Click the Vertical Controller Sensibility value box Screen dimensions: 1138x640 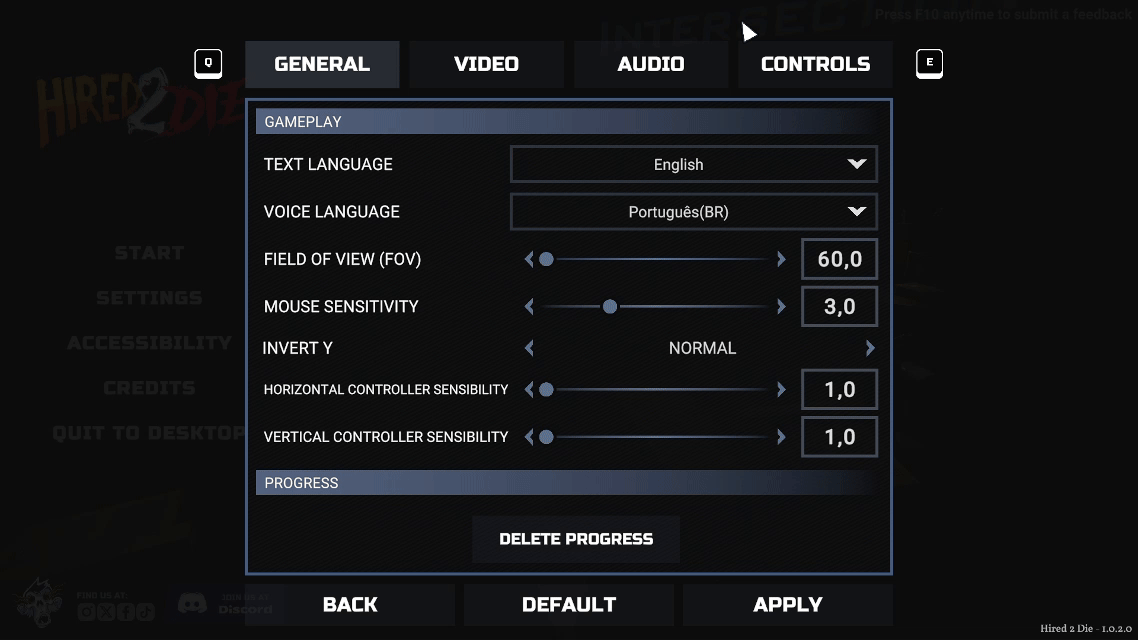pos(840,437)
